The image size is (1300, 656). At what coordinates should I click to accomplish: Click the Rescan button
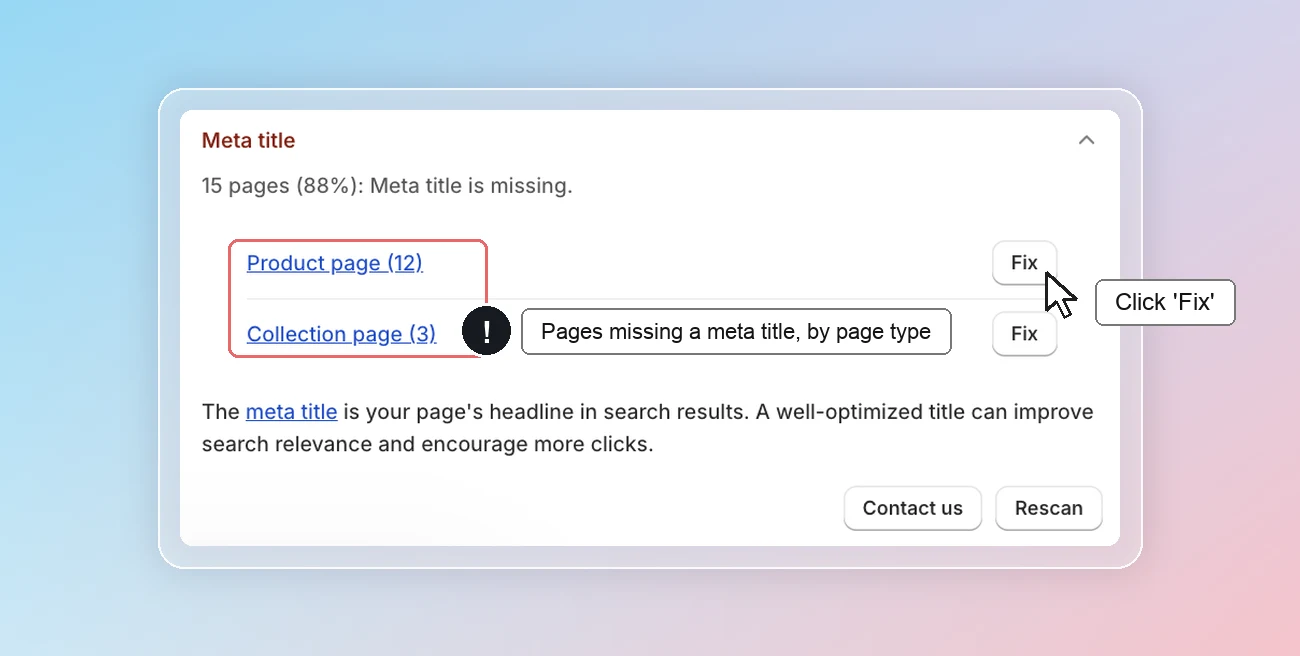tap(1048, 508)
